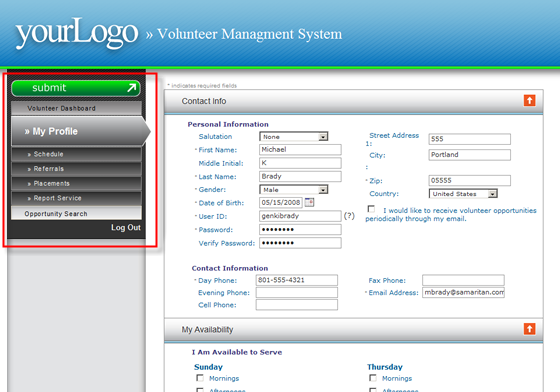Click the Date of Birth field
Screen dimensions: 560x392
pos(281,202)
